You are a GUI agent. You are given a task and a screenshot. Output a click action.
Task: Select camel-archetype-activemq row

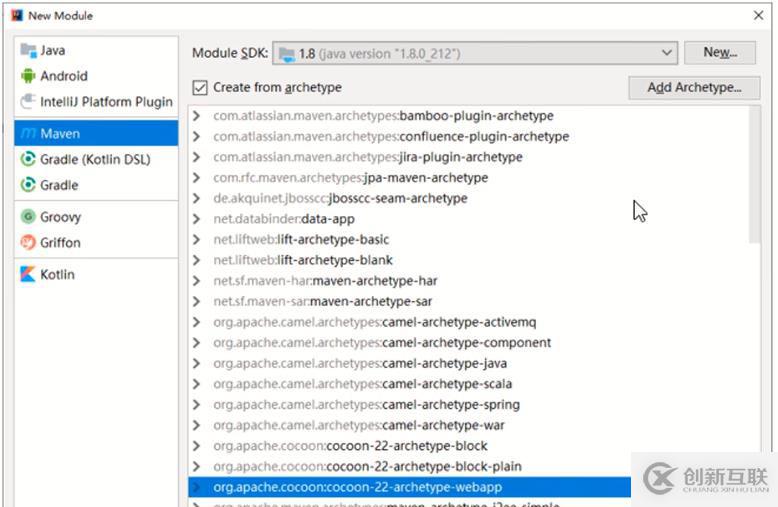click(469, 322)
